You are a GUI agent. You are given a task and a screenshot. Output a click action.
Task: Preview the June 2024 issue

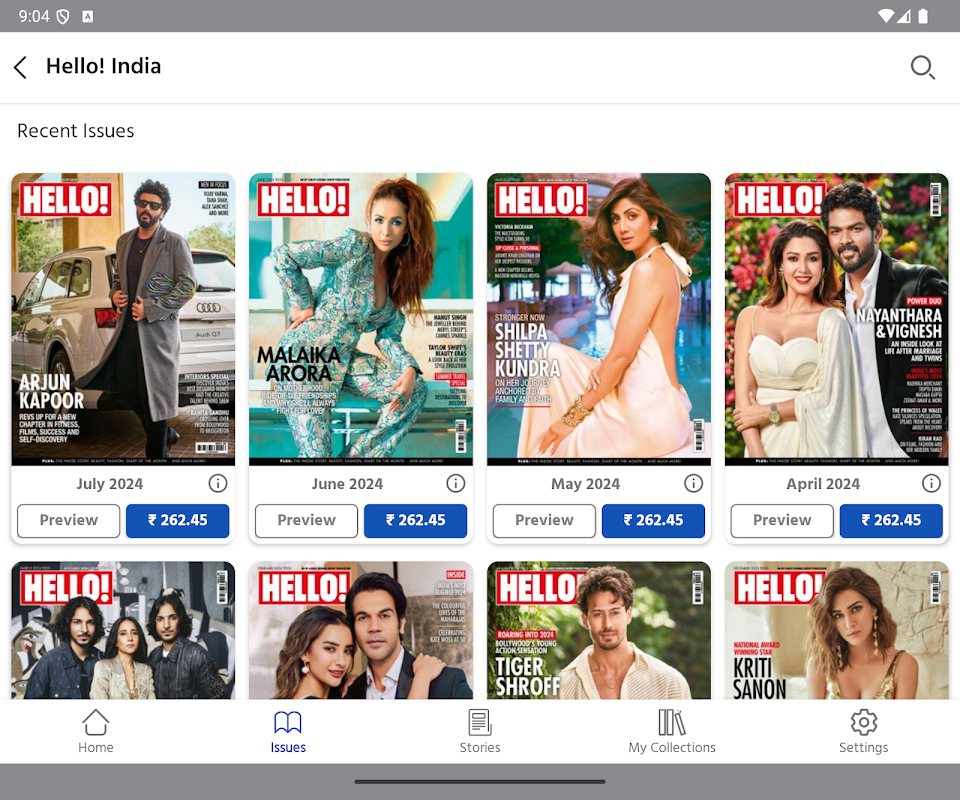pyautogui.click(x=306, y=521)
